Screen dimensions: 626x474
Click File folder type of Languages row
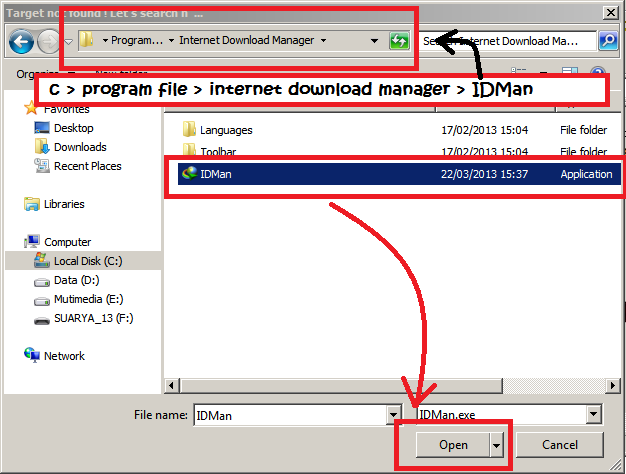point(583,130)
